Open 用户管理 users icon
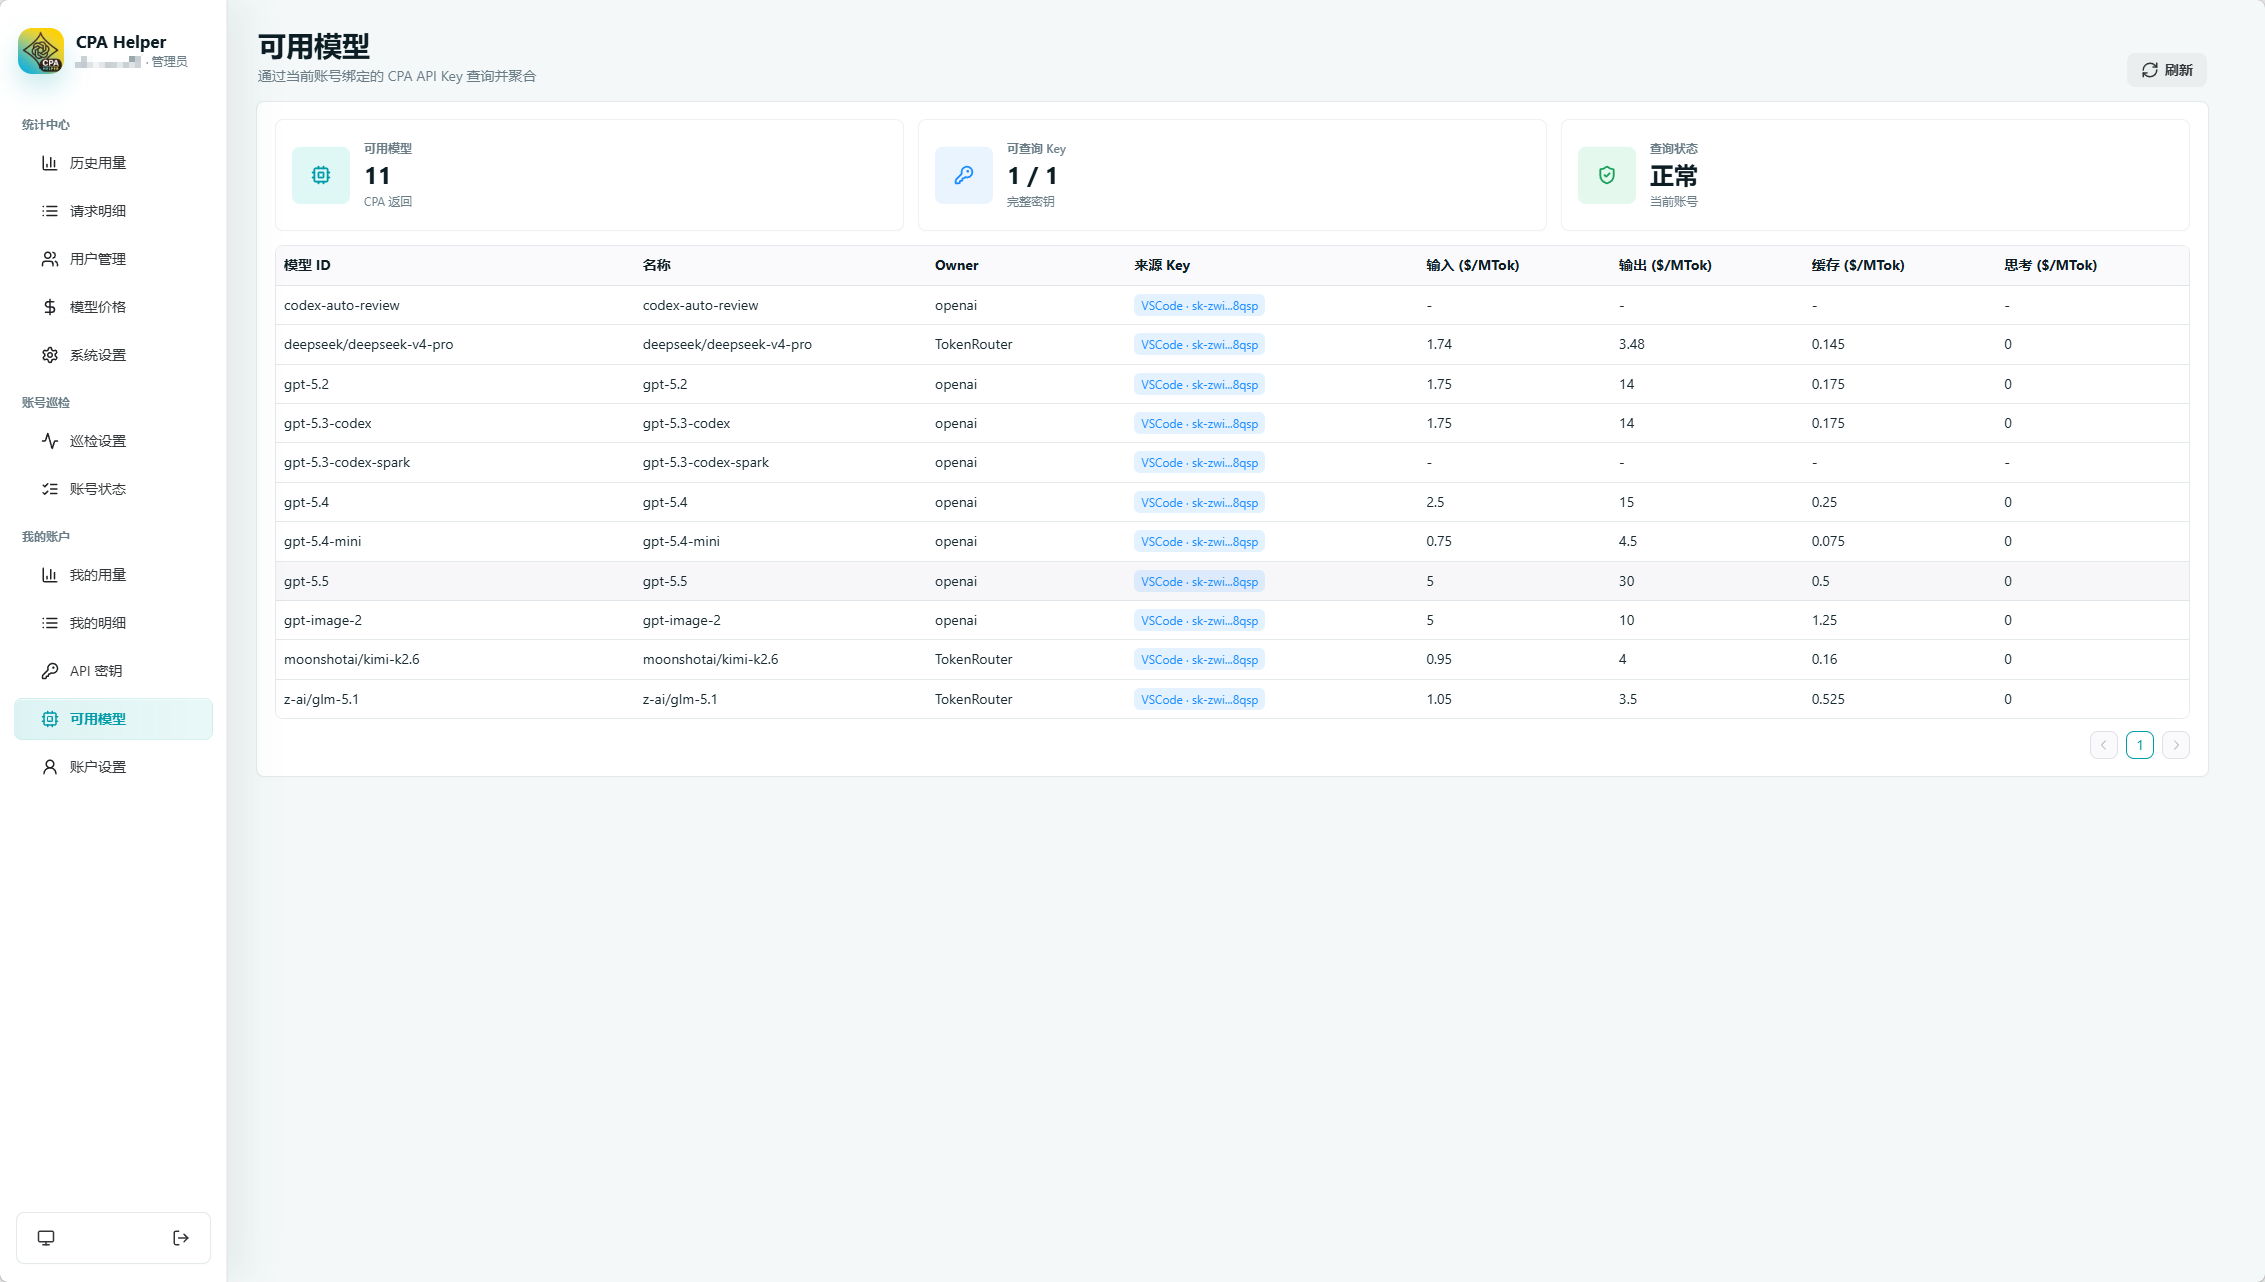2265x1282 pixels. (49, 259)
